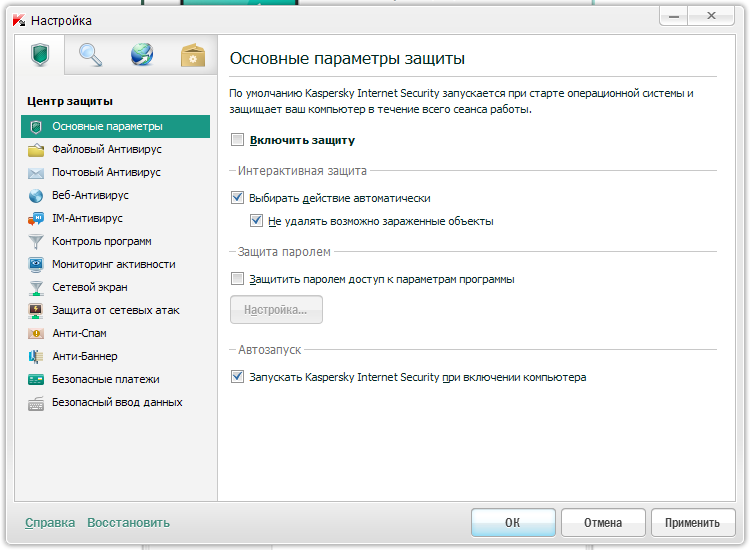750x550 pixels.
Task: Apply changes with Применить button
Action: pyautogui.click(x=693, y=522)
